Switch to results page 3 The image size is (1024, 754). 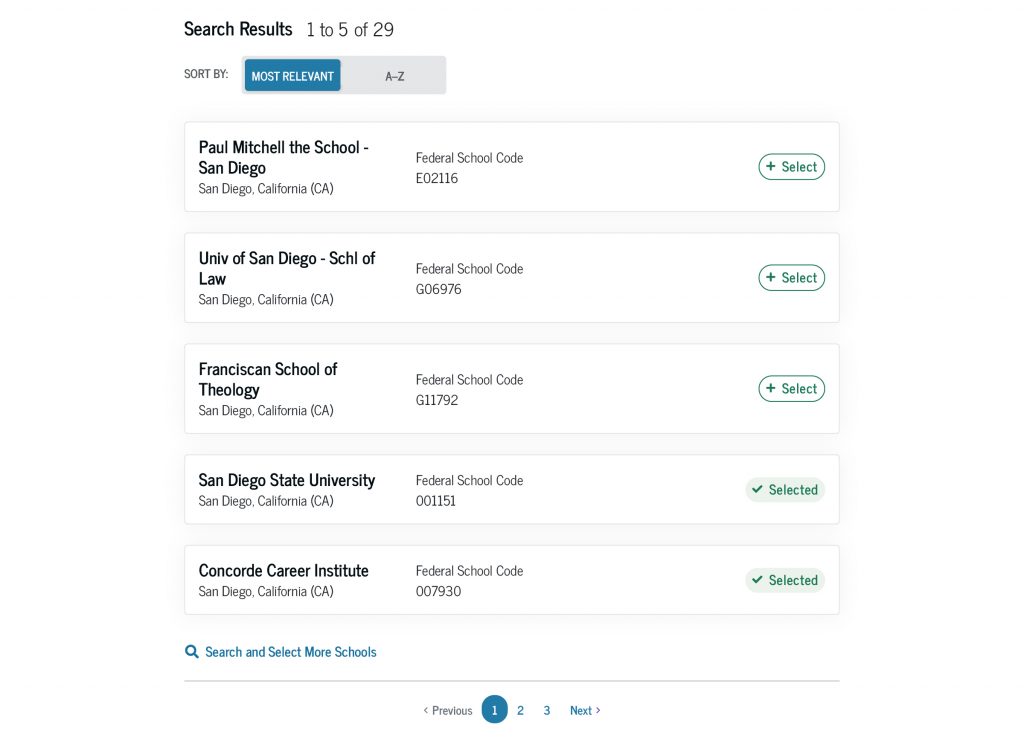click(x=546, y=709)
